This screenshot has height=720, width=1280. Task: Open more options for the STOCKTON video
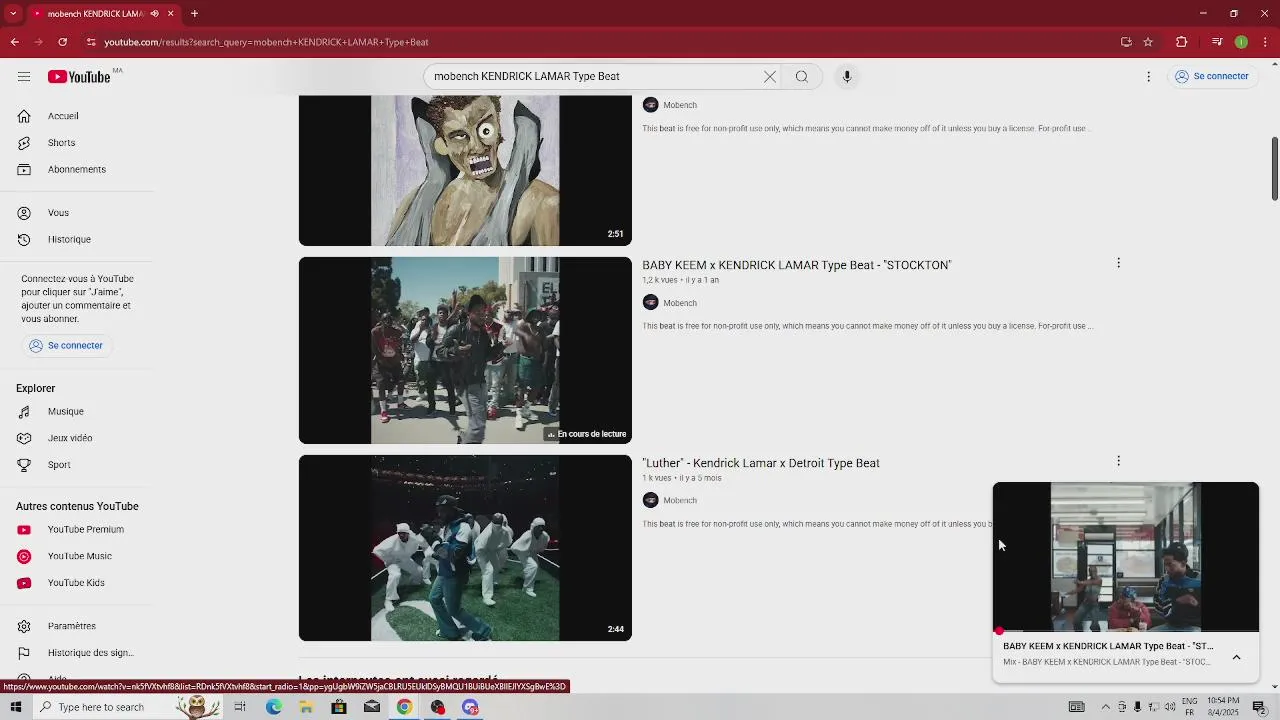click(1118, 263)
